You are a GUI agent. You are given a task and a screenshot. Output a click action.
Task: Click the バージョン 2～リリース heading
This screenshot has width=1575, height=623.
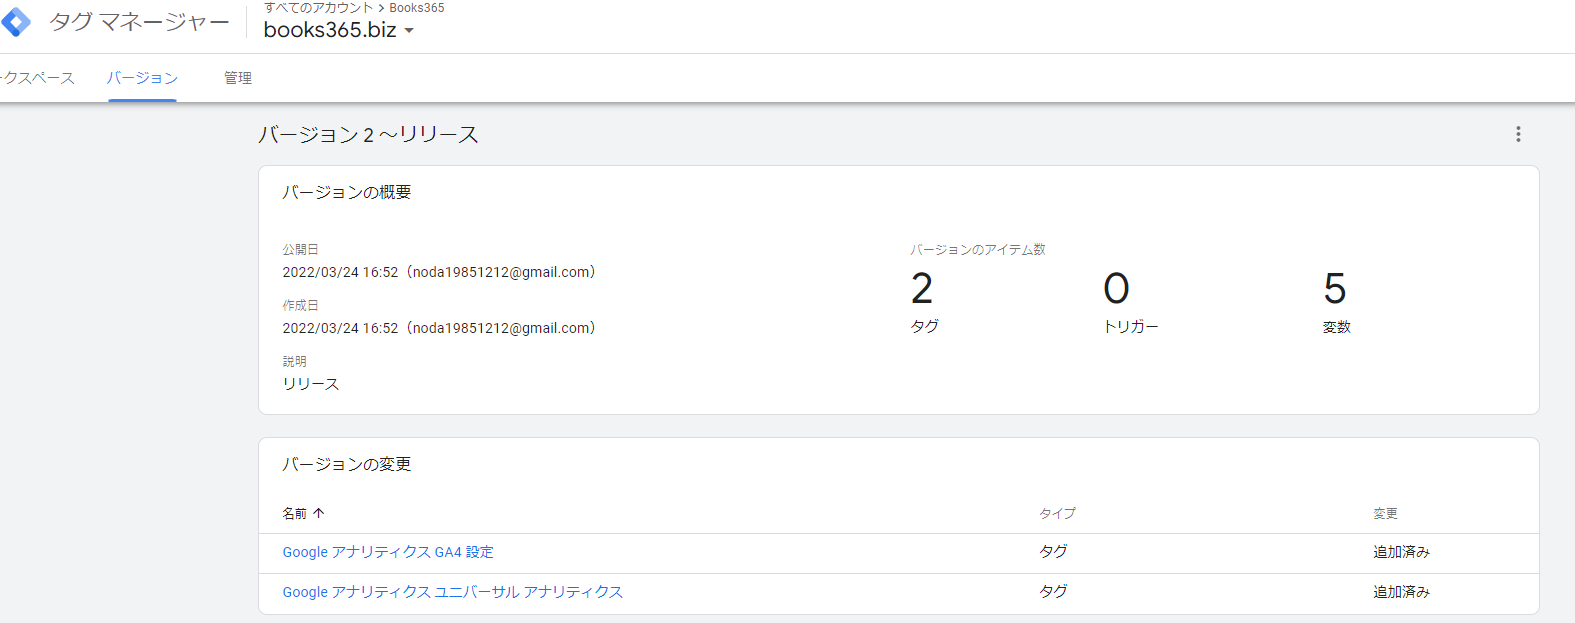367,134
